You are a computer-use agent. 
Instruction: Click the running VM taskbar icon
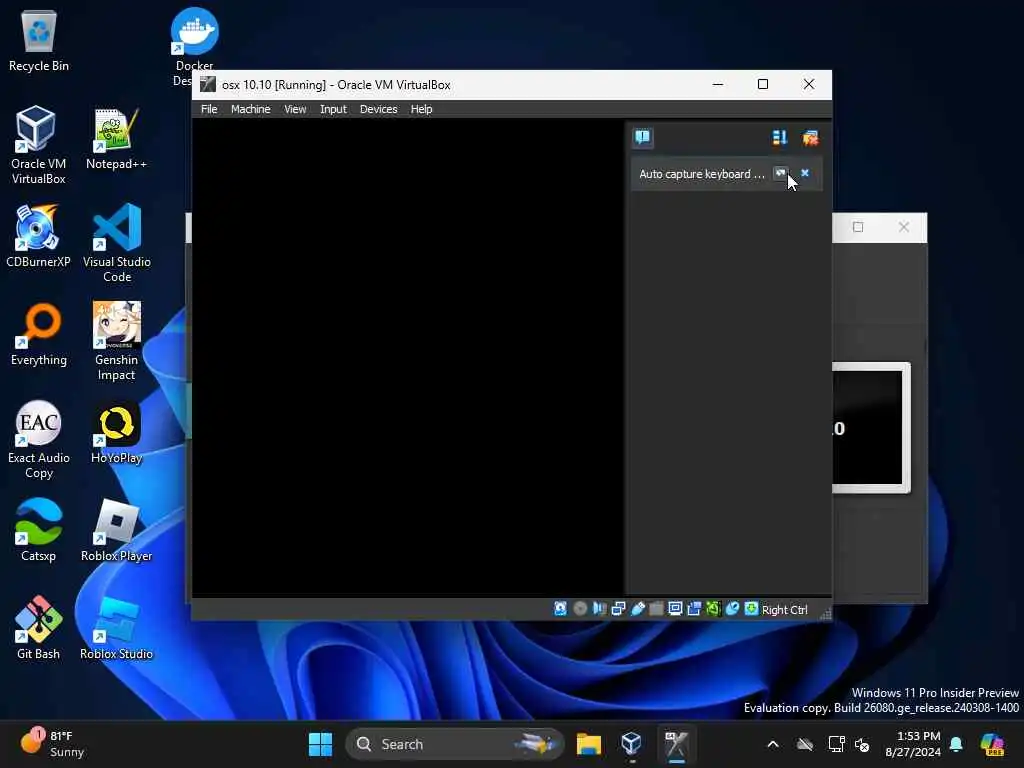coord(677,744)
